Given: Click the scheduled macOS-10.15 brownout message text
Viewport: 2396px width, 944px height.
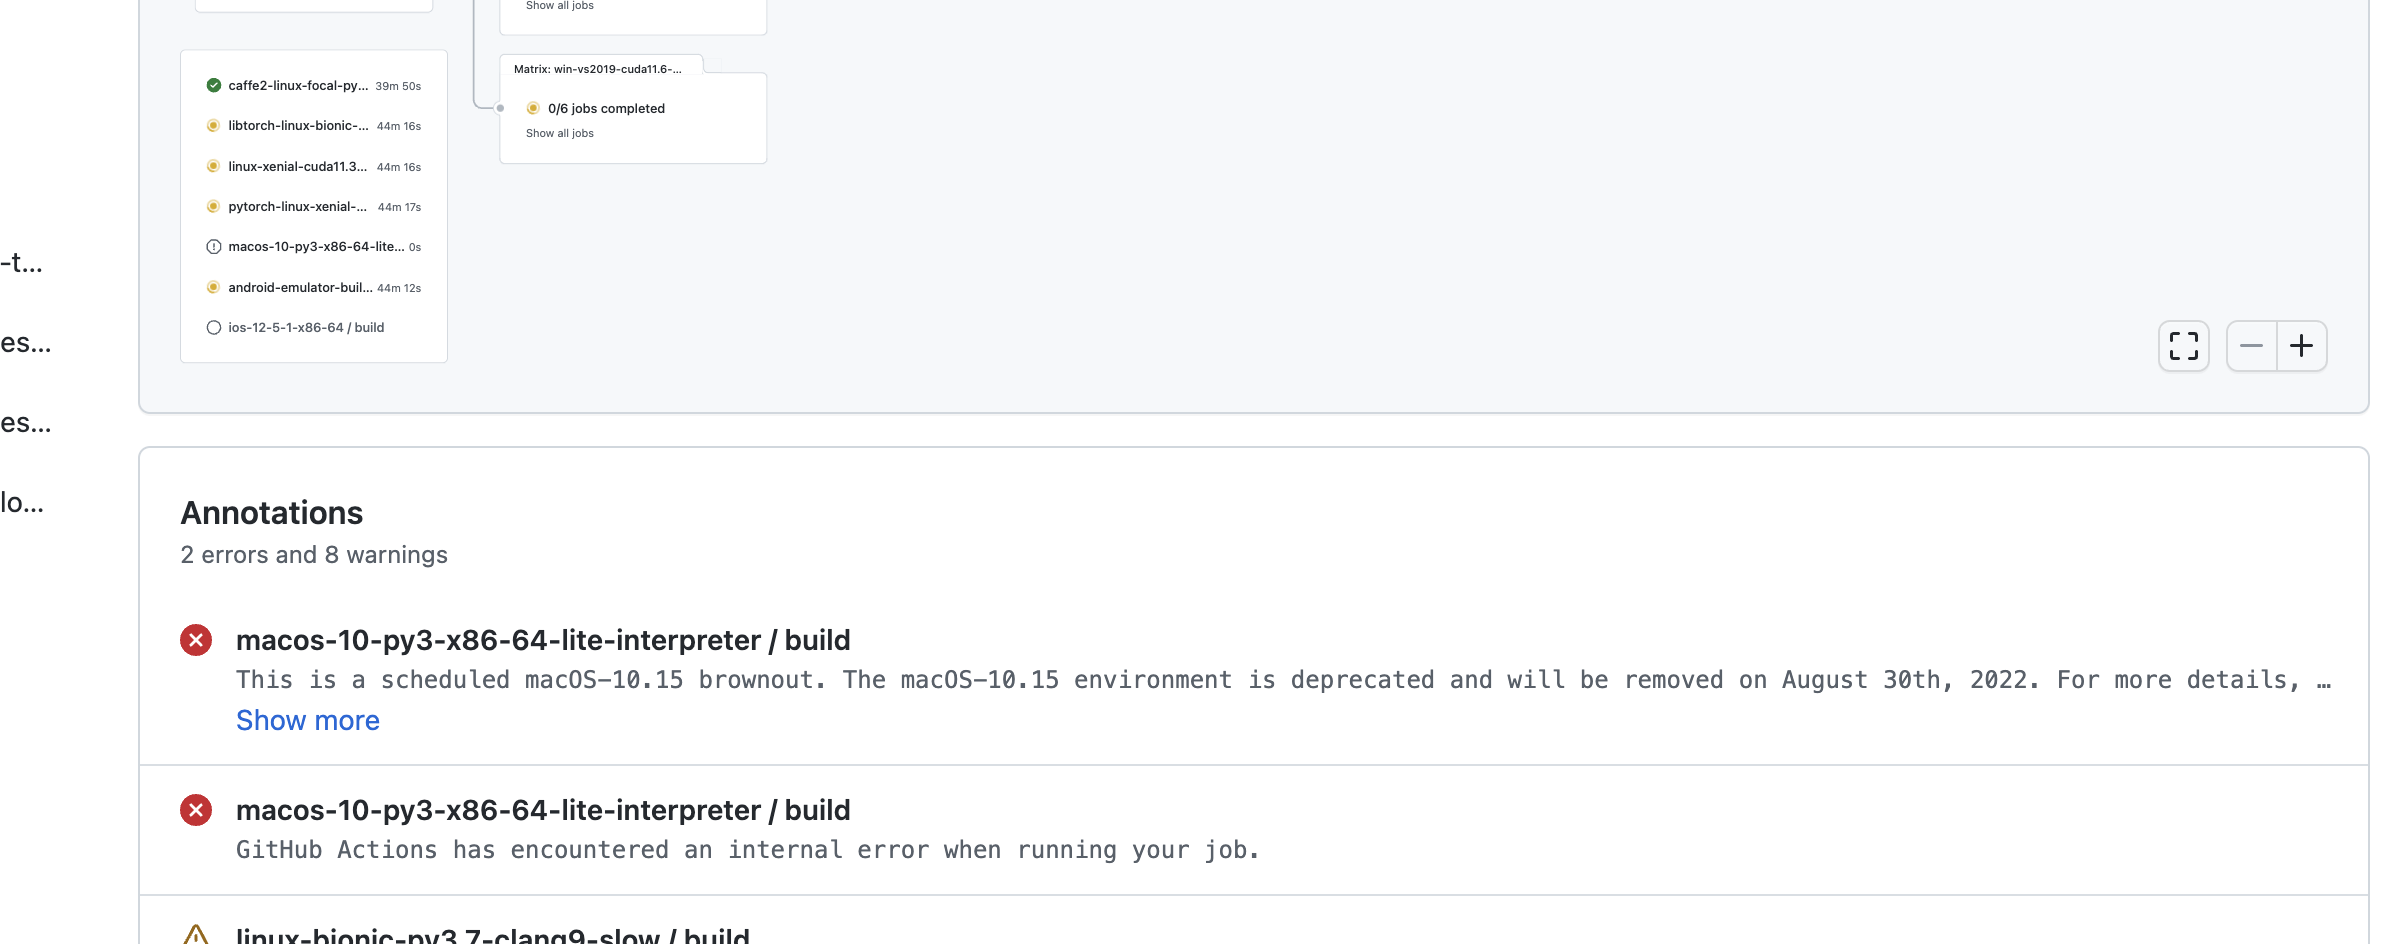Looking at the screenshot, I should click(1284, 680).
